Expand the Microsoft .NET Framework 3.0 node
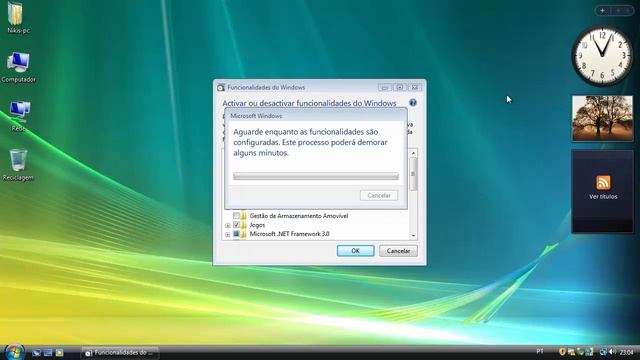 [x=227, y=234]
